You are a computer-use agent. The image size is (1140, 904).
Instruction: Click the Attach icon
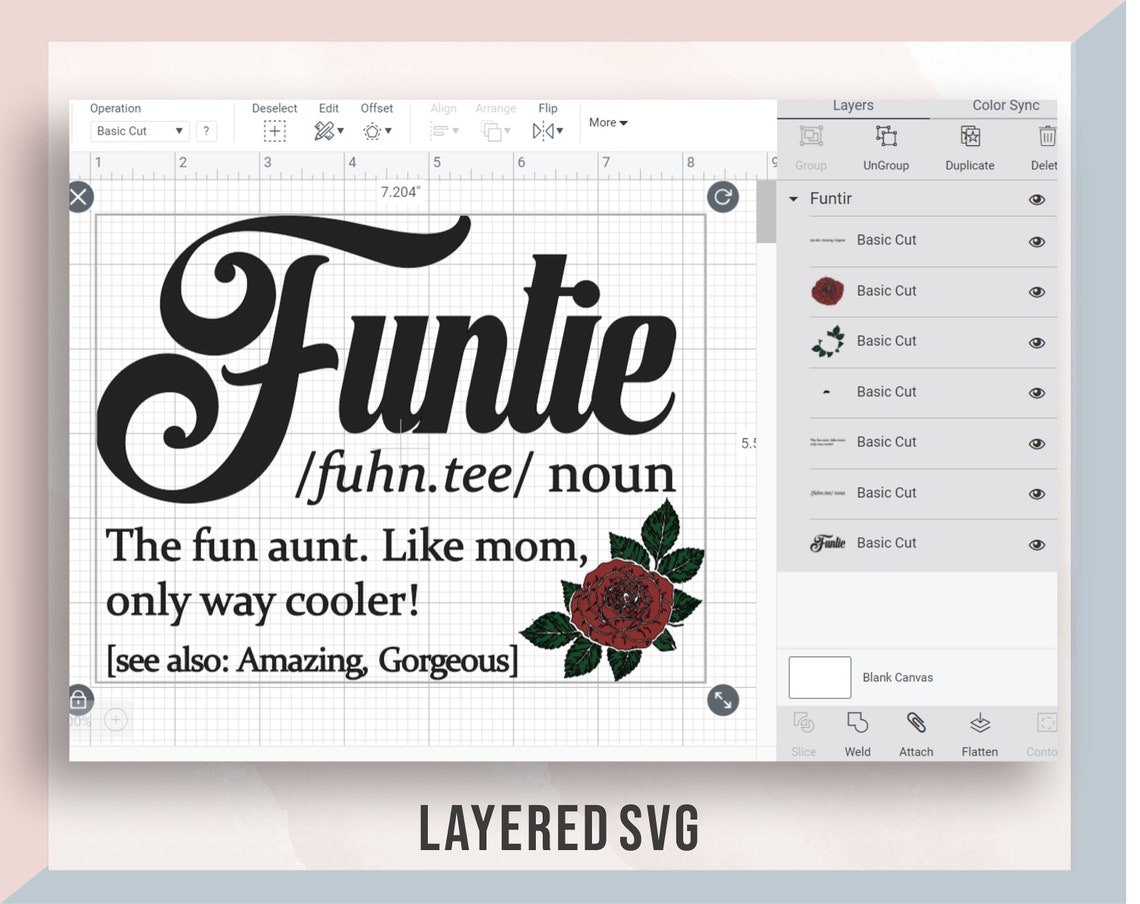(916, 733)
